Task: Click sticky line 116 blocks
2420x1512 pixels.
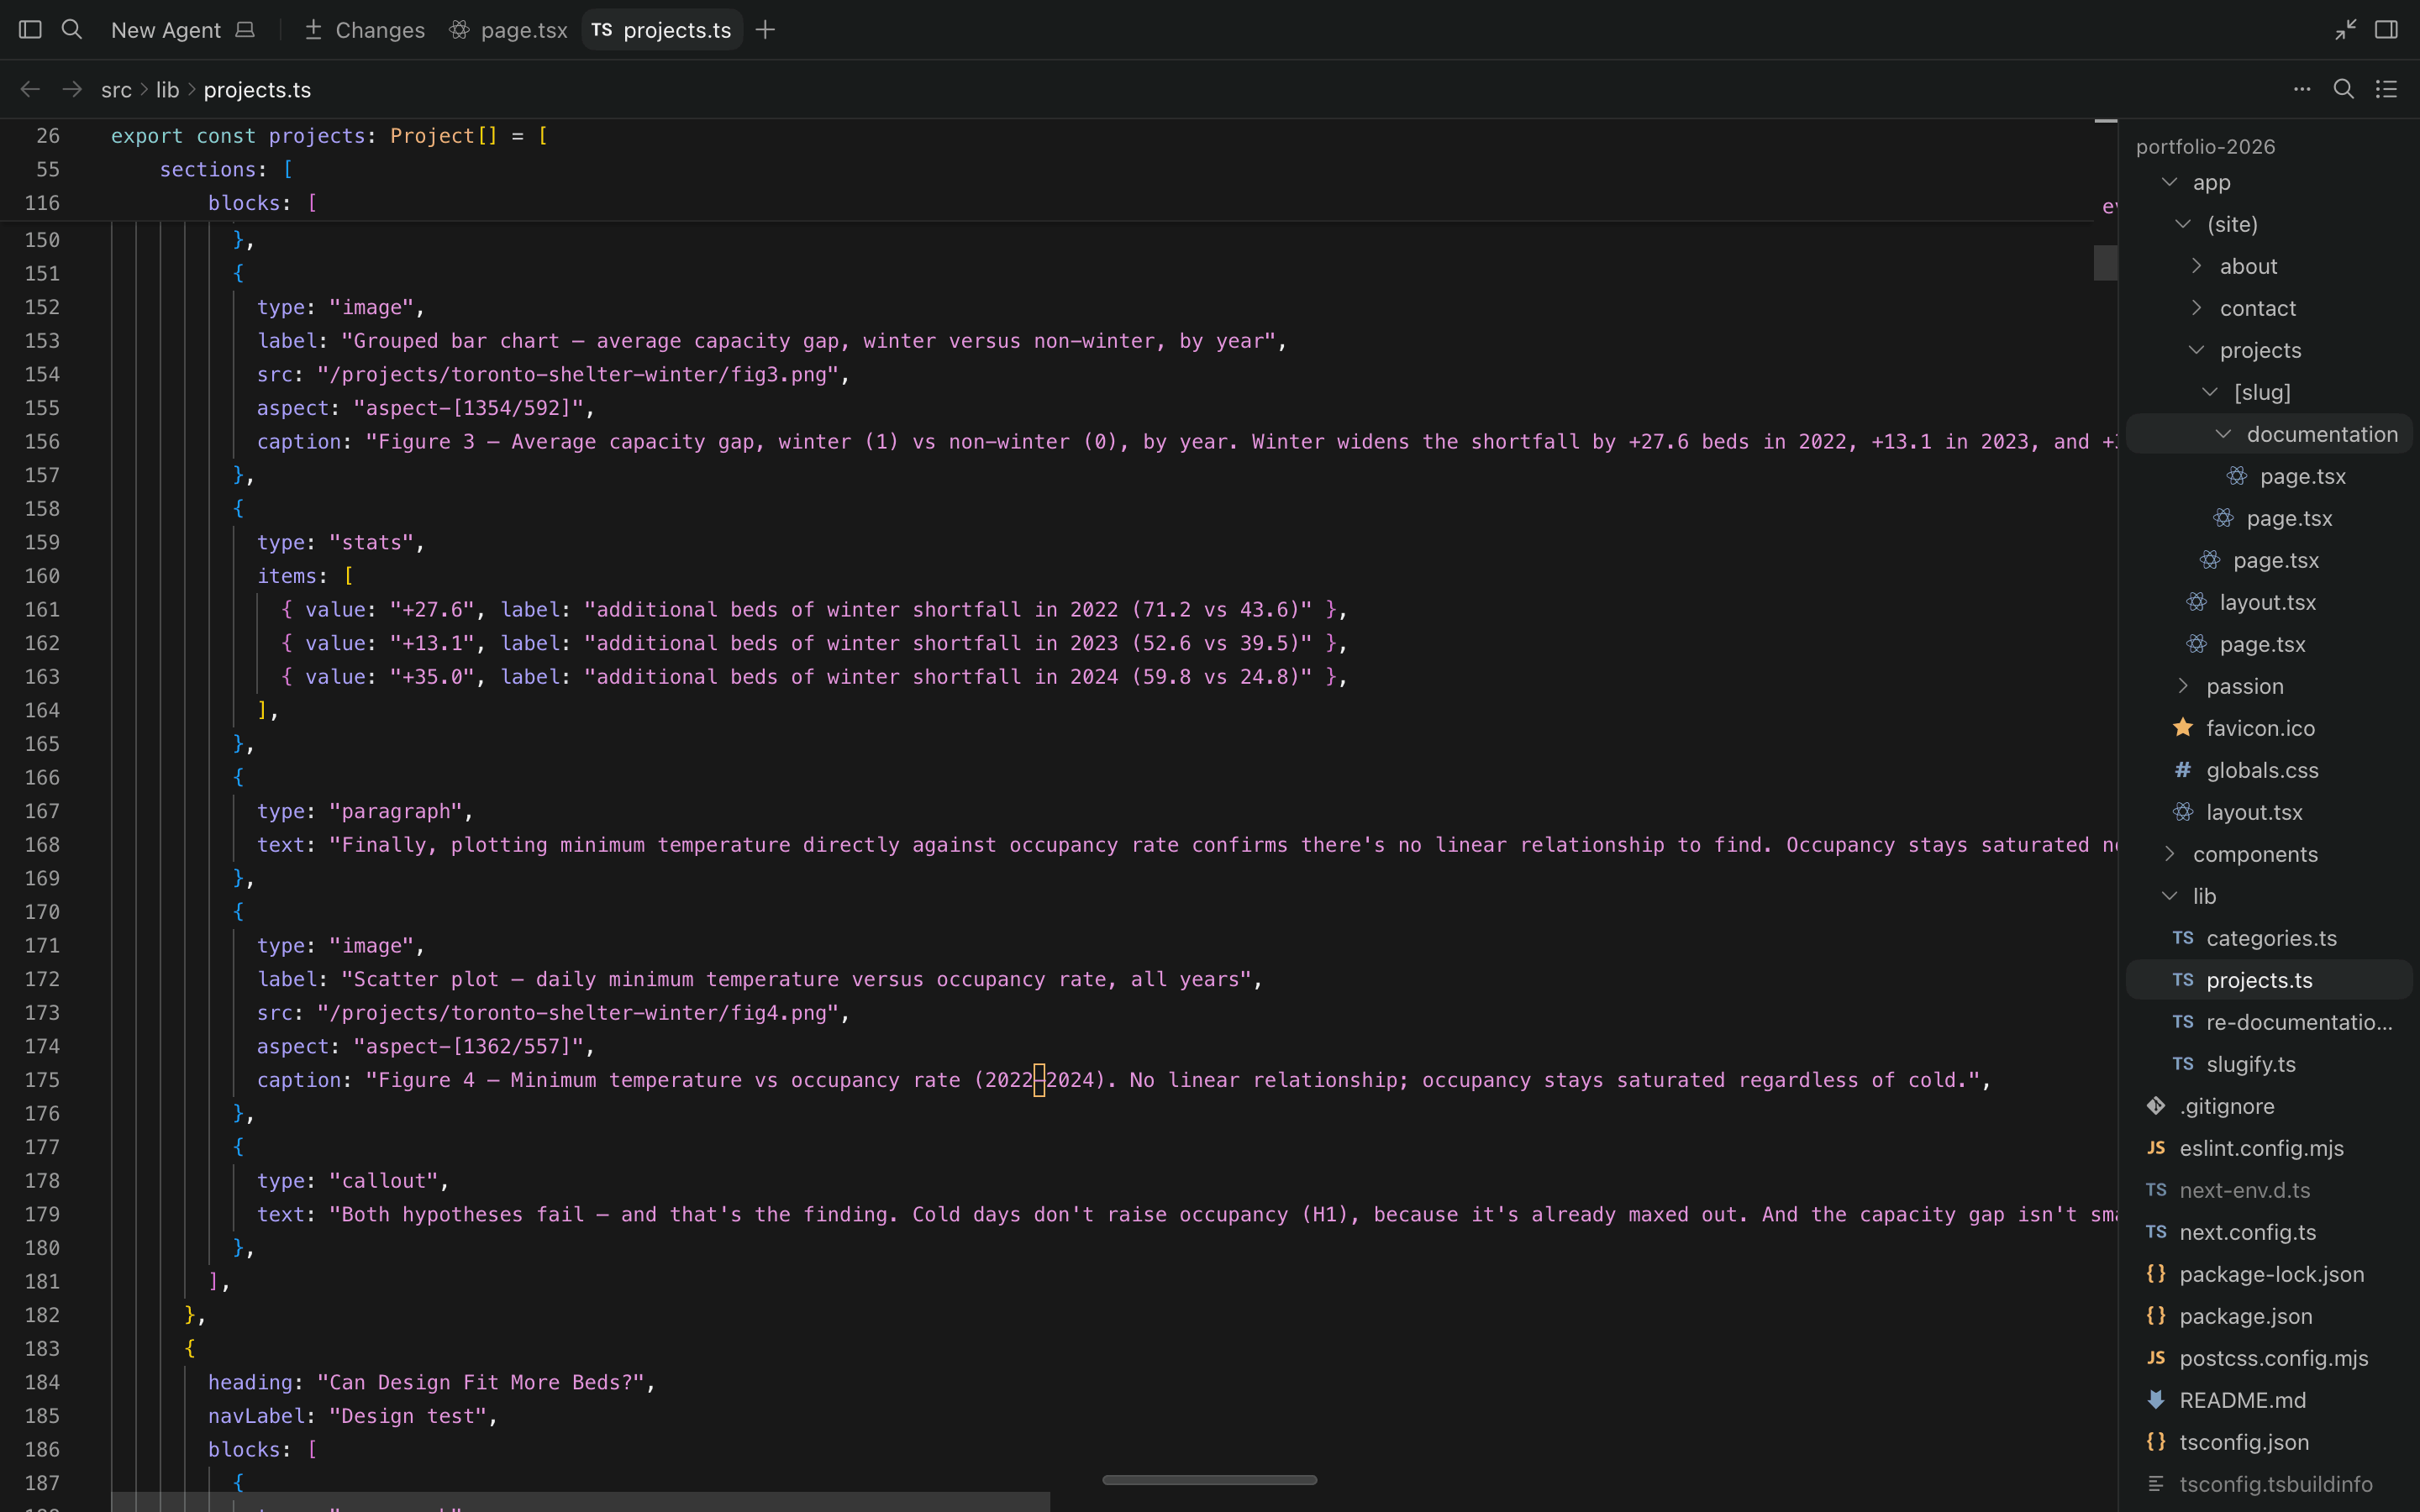Action: point(263,203)
